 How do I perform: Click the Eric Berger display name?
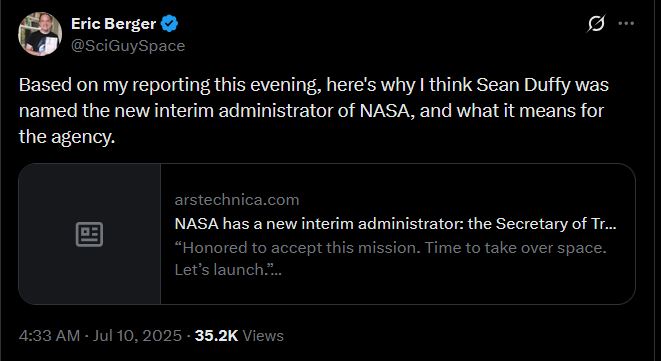113,24
